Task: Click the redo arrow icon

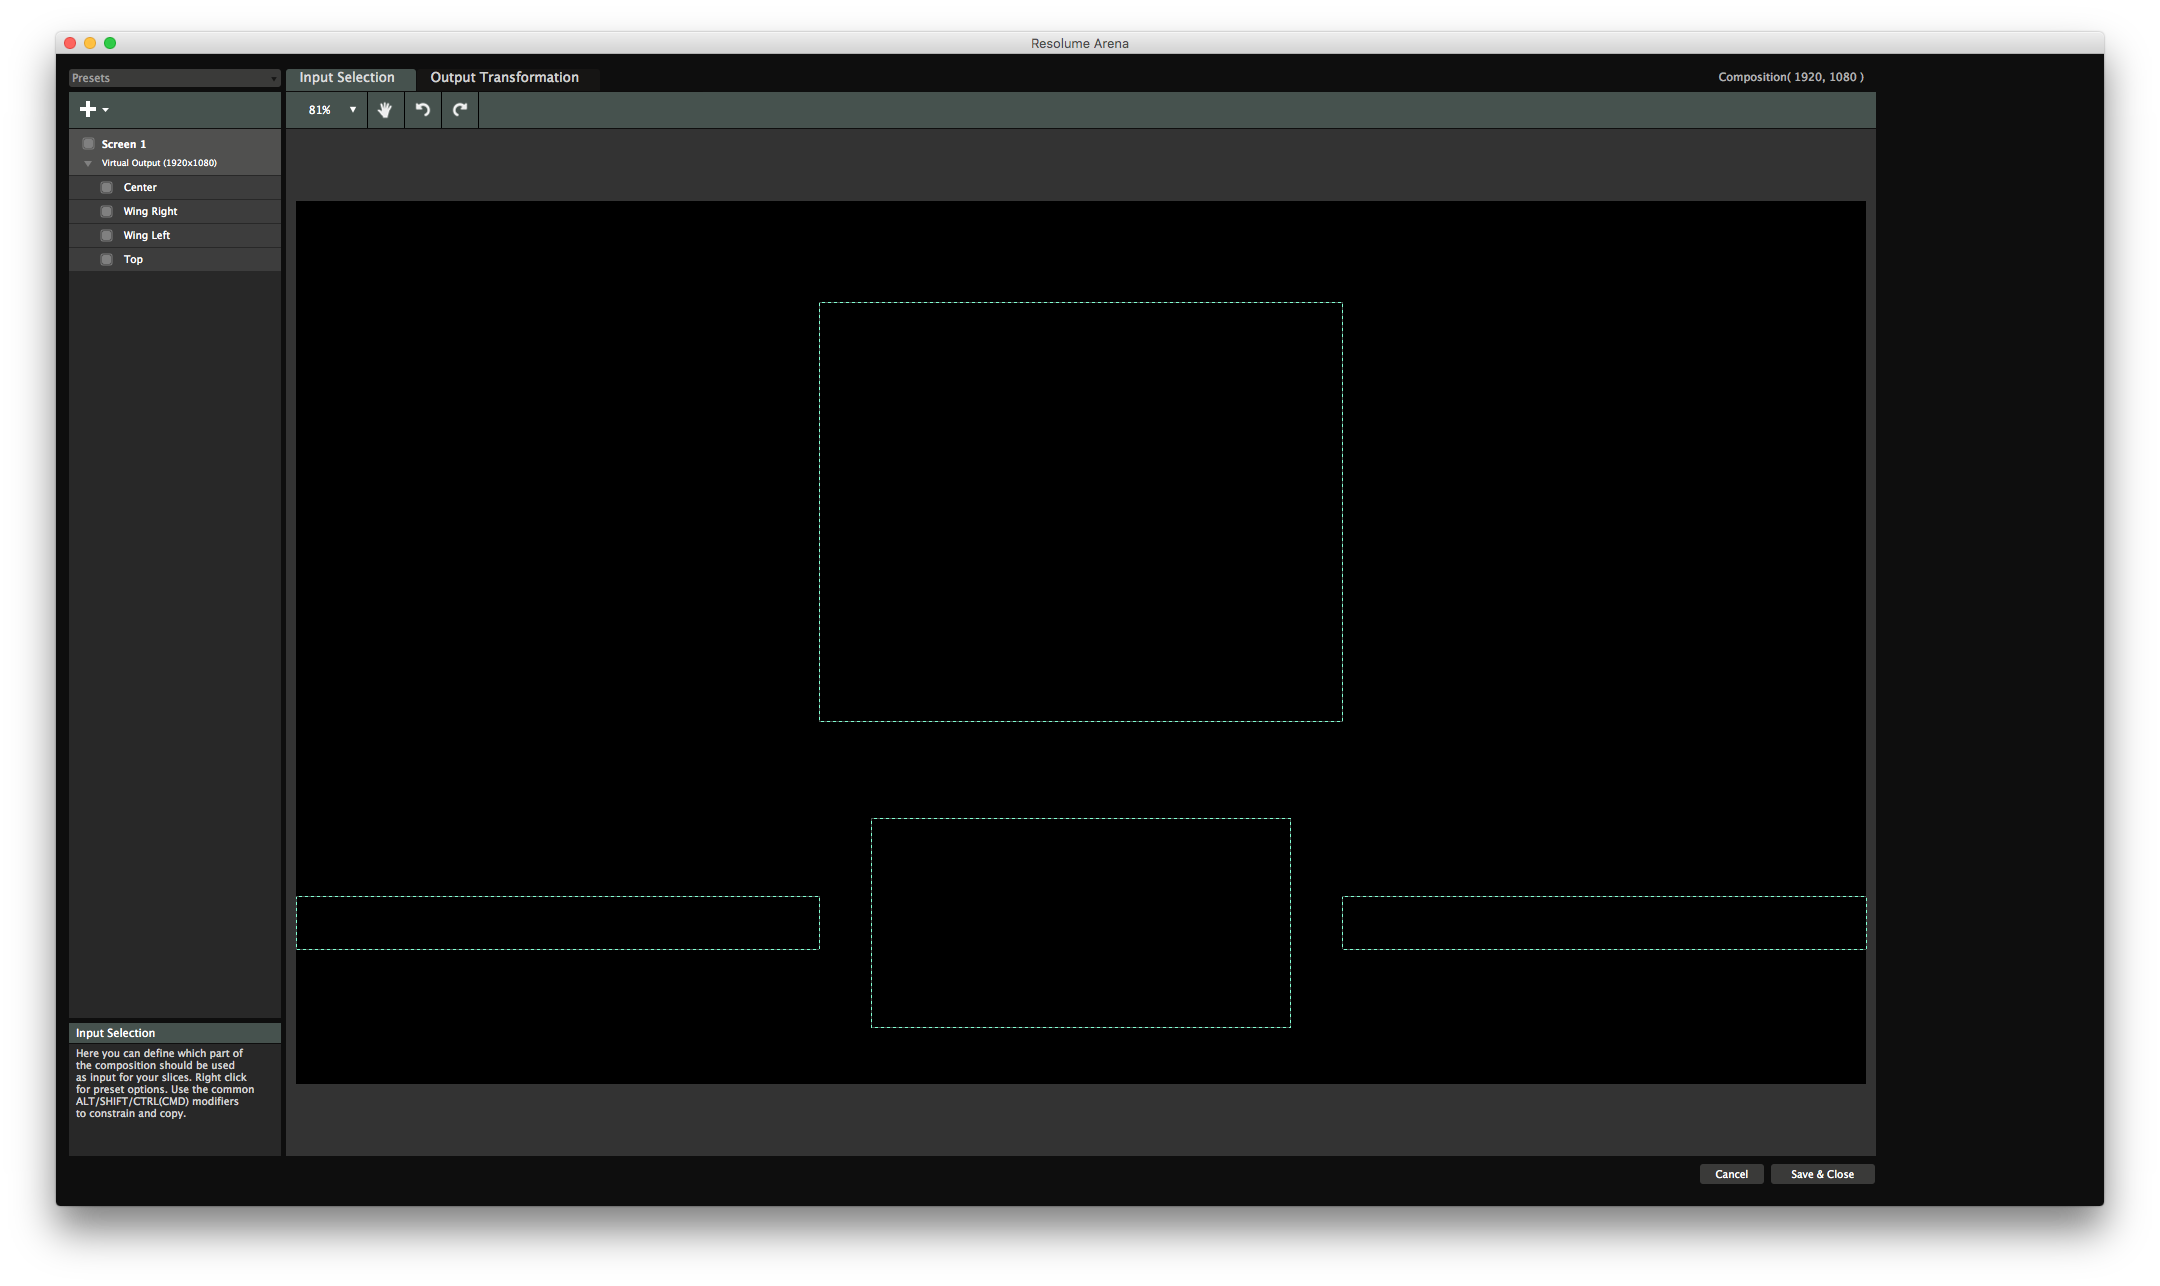Action: point(460,110)
